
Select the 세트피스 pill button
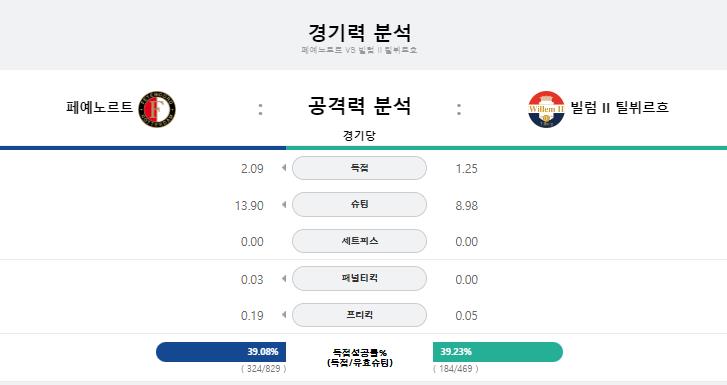pyautogui.click(x=359, y=241)
